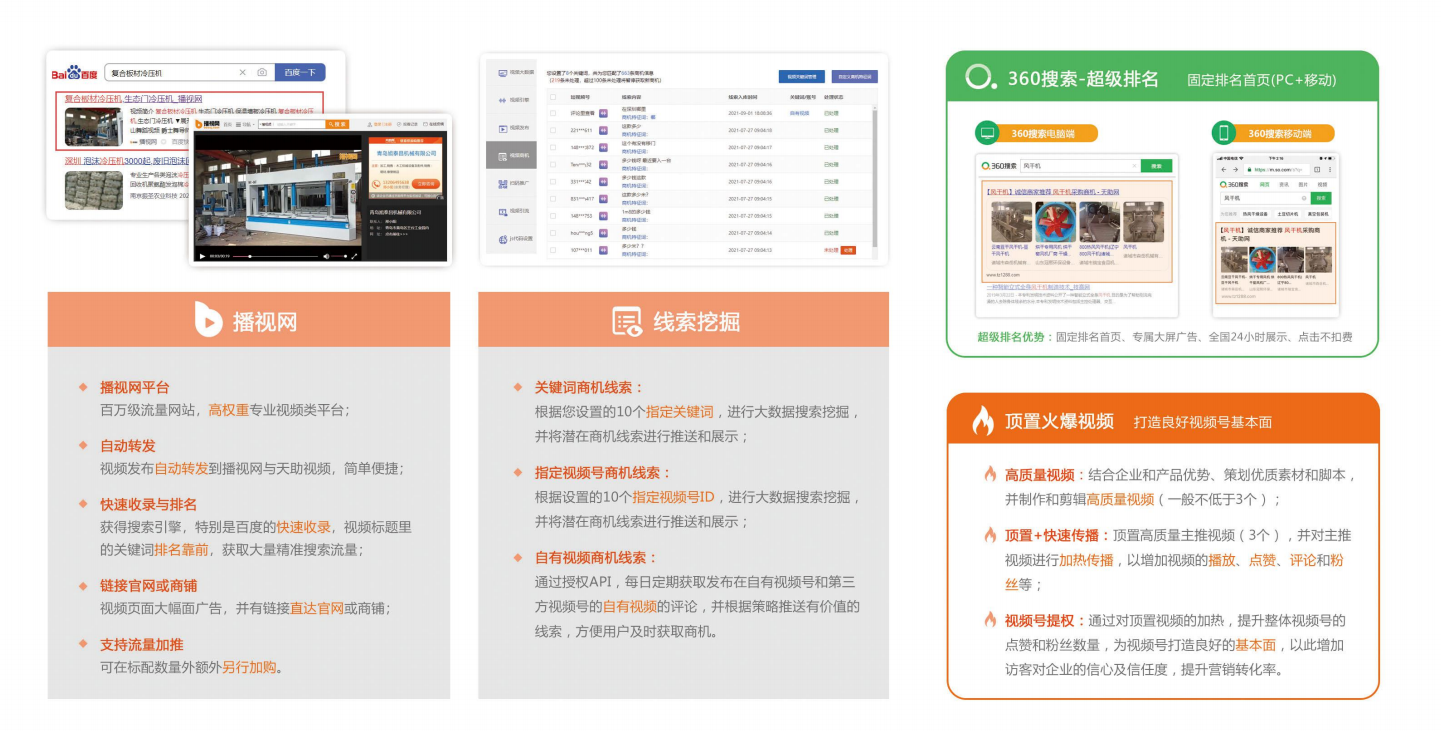Adjust the video progress slider
This screenshot has width=1441, height=731.
(275, 256)
